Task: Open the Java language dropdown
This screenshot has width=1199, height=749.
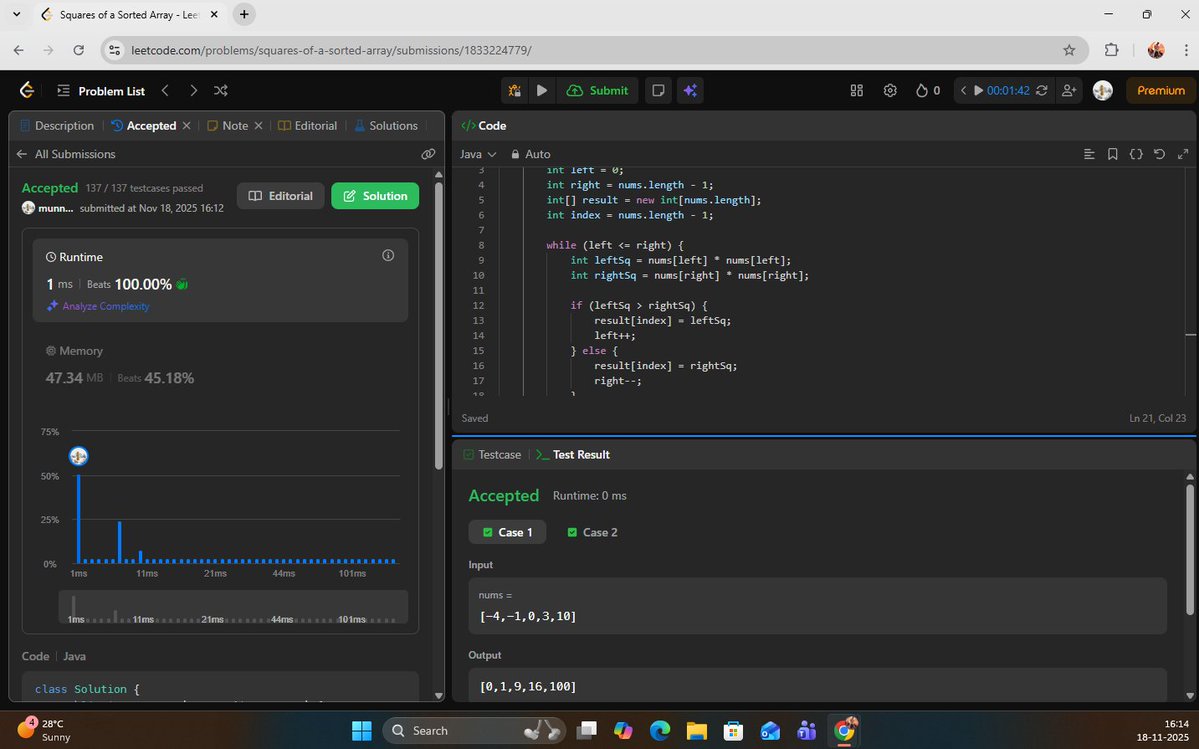Action: [x=476, y=154]
